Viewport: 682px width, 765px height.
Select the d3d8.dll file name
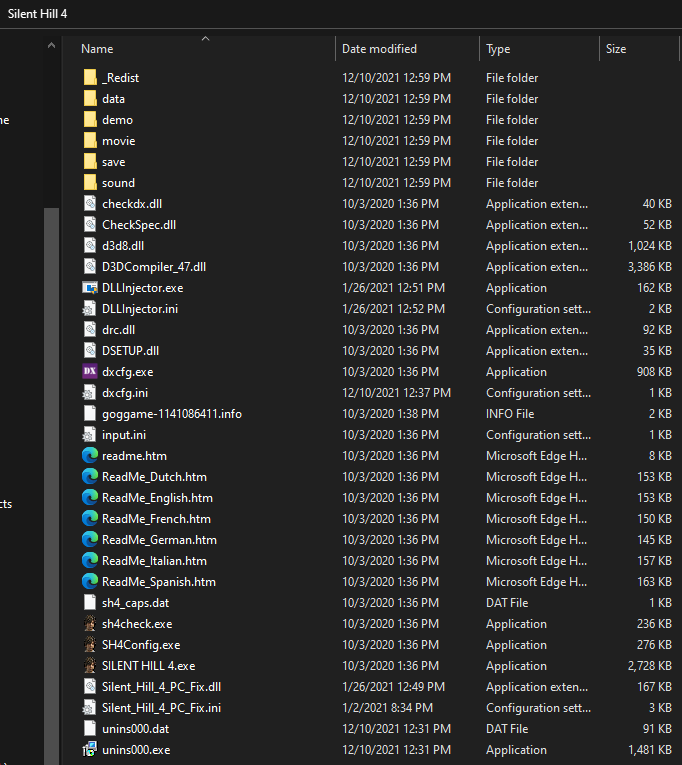[123, 246]
